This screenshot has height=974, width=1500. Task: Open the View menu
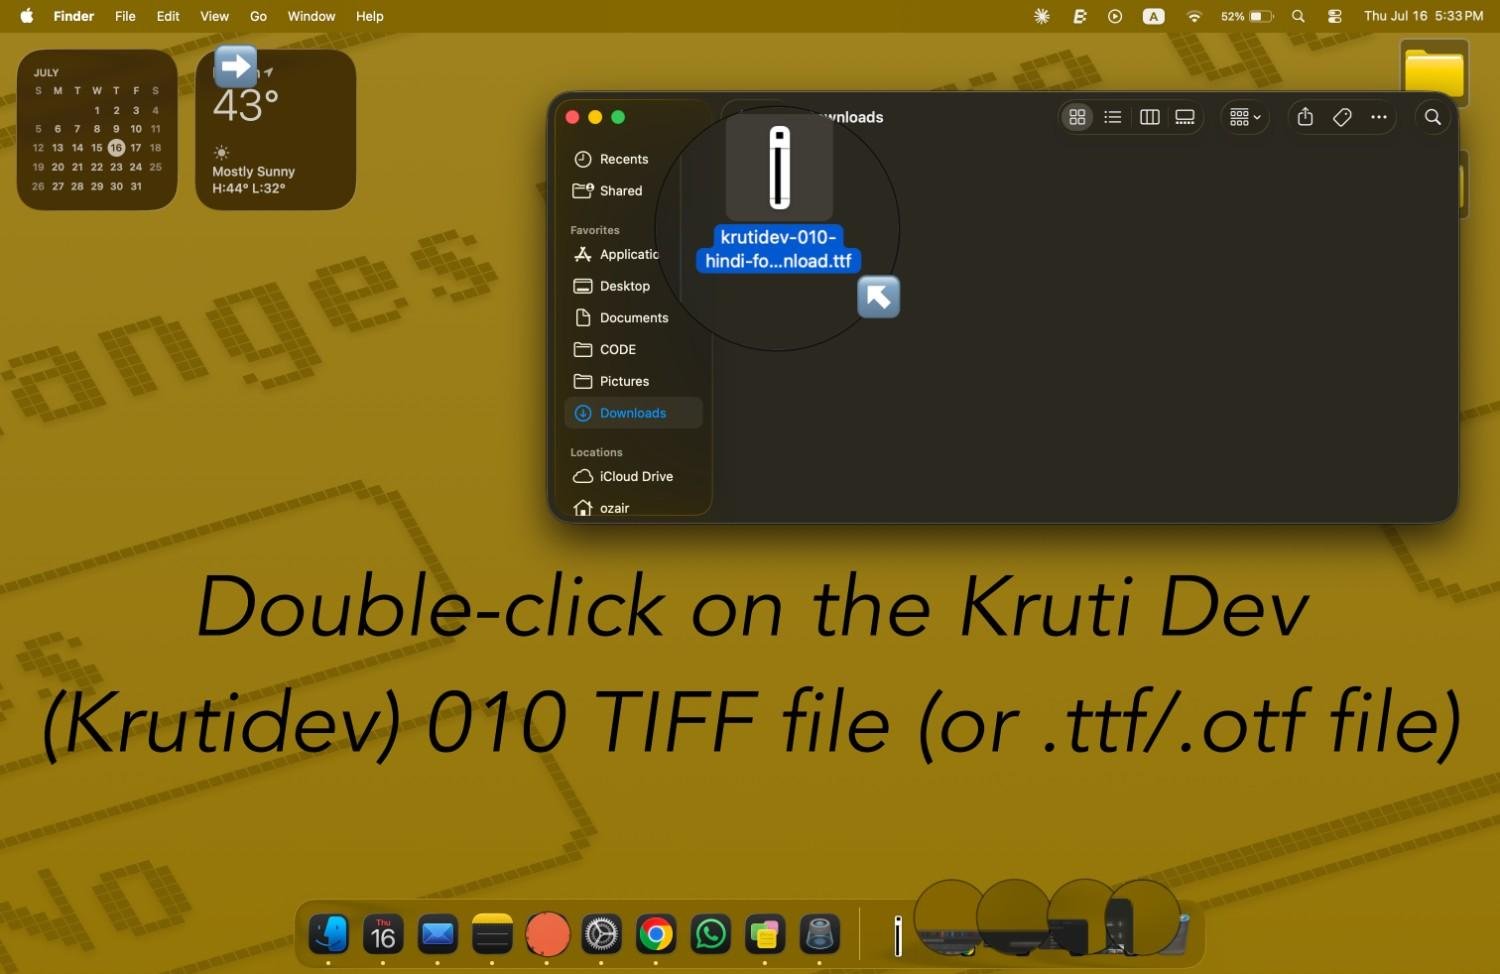click(214, 16)
